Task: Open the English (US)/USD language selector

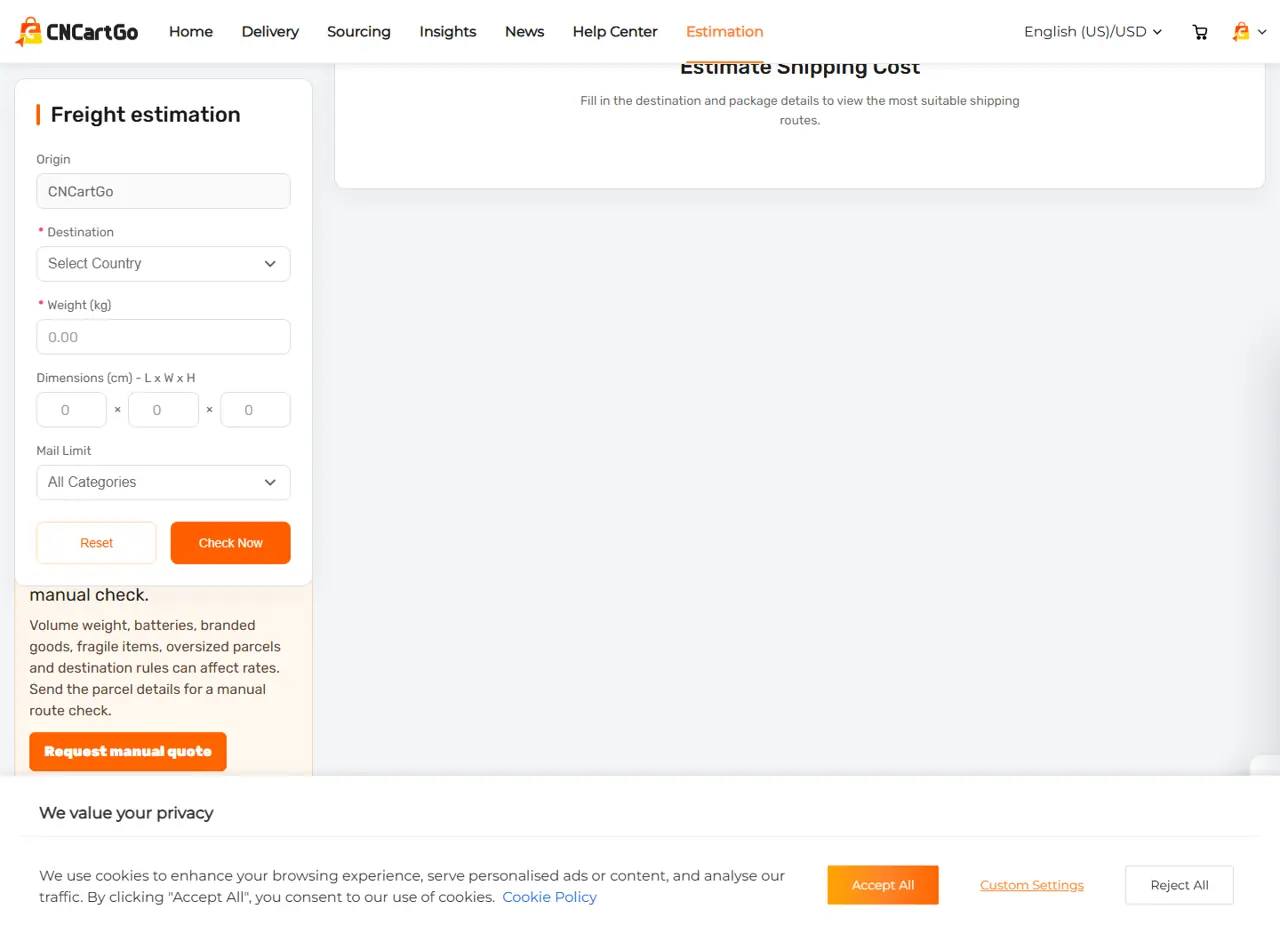Action: (1093, 32)
